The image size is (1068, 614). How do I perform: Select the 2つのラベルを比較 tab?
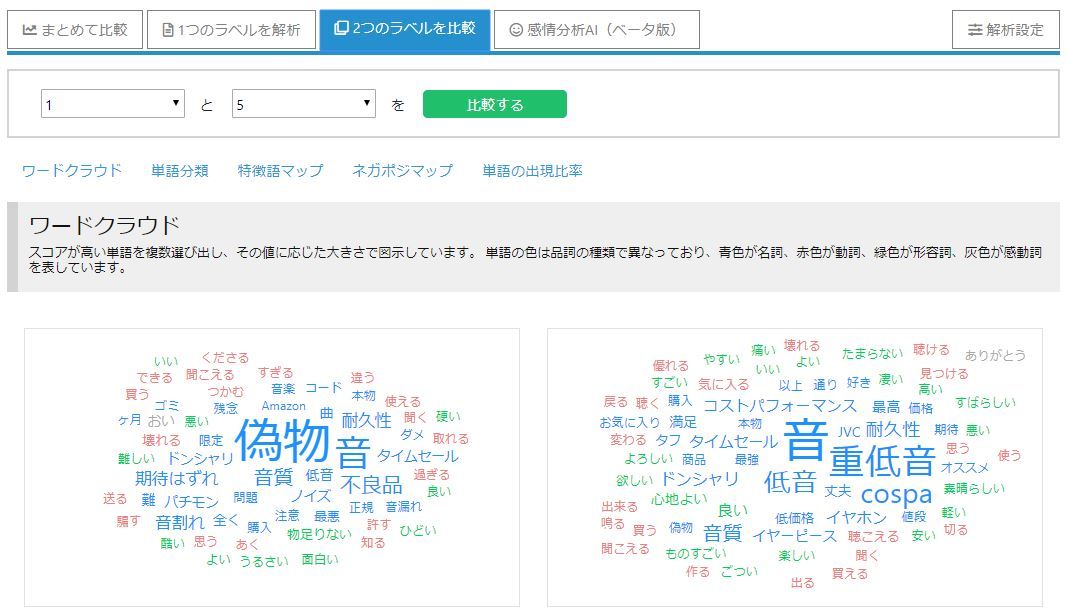tap(405, 30)
